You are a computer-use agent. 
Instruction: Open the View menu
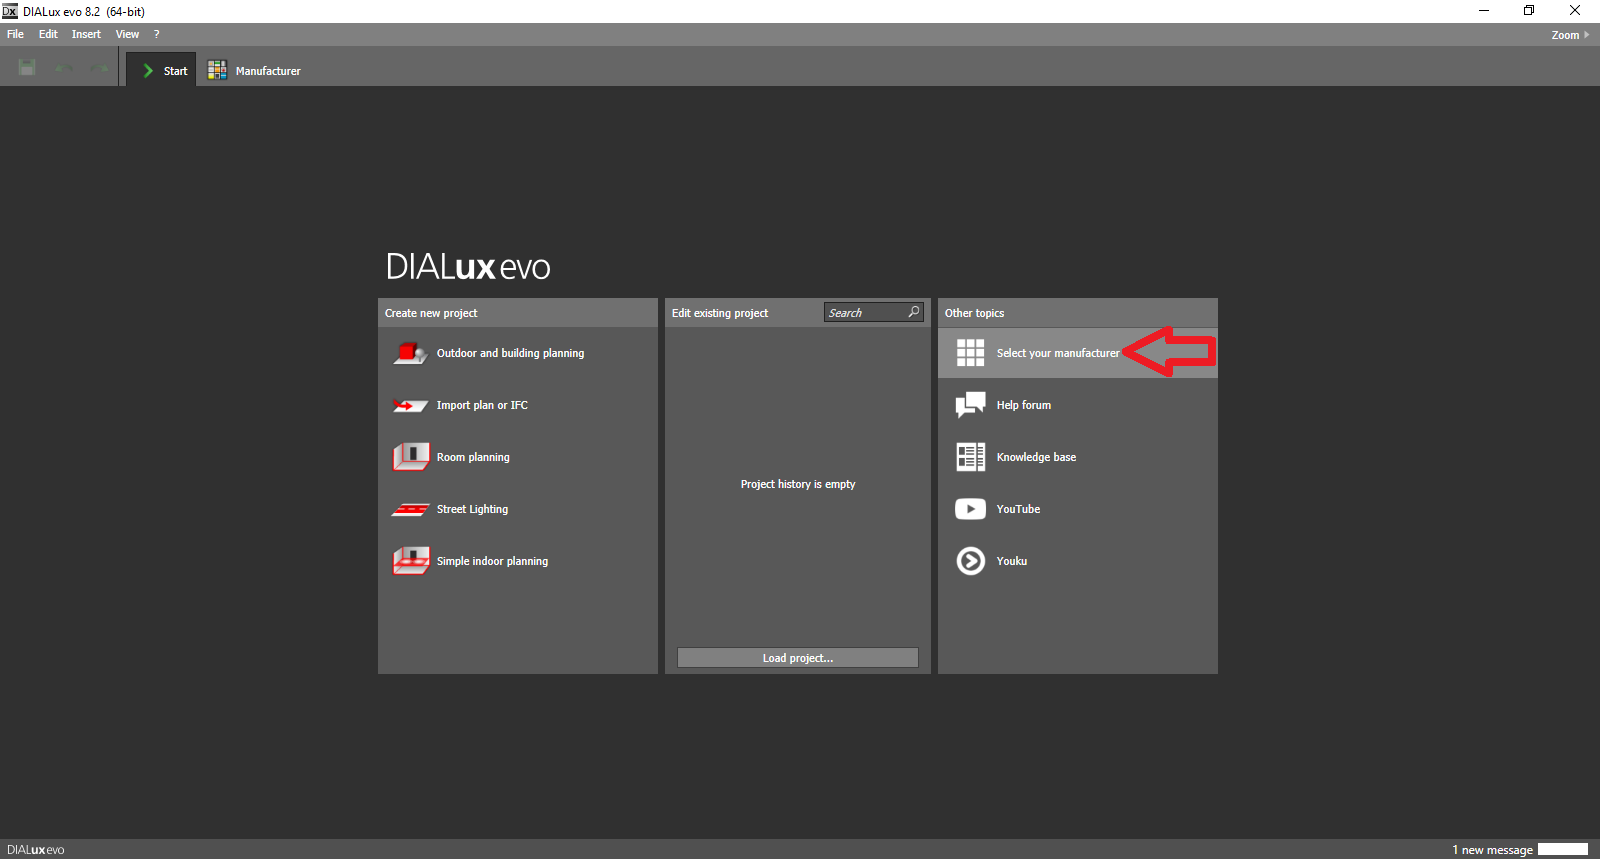coord(127,34)
